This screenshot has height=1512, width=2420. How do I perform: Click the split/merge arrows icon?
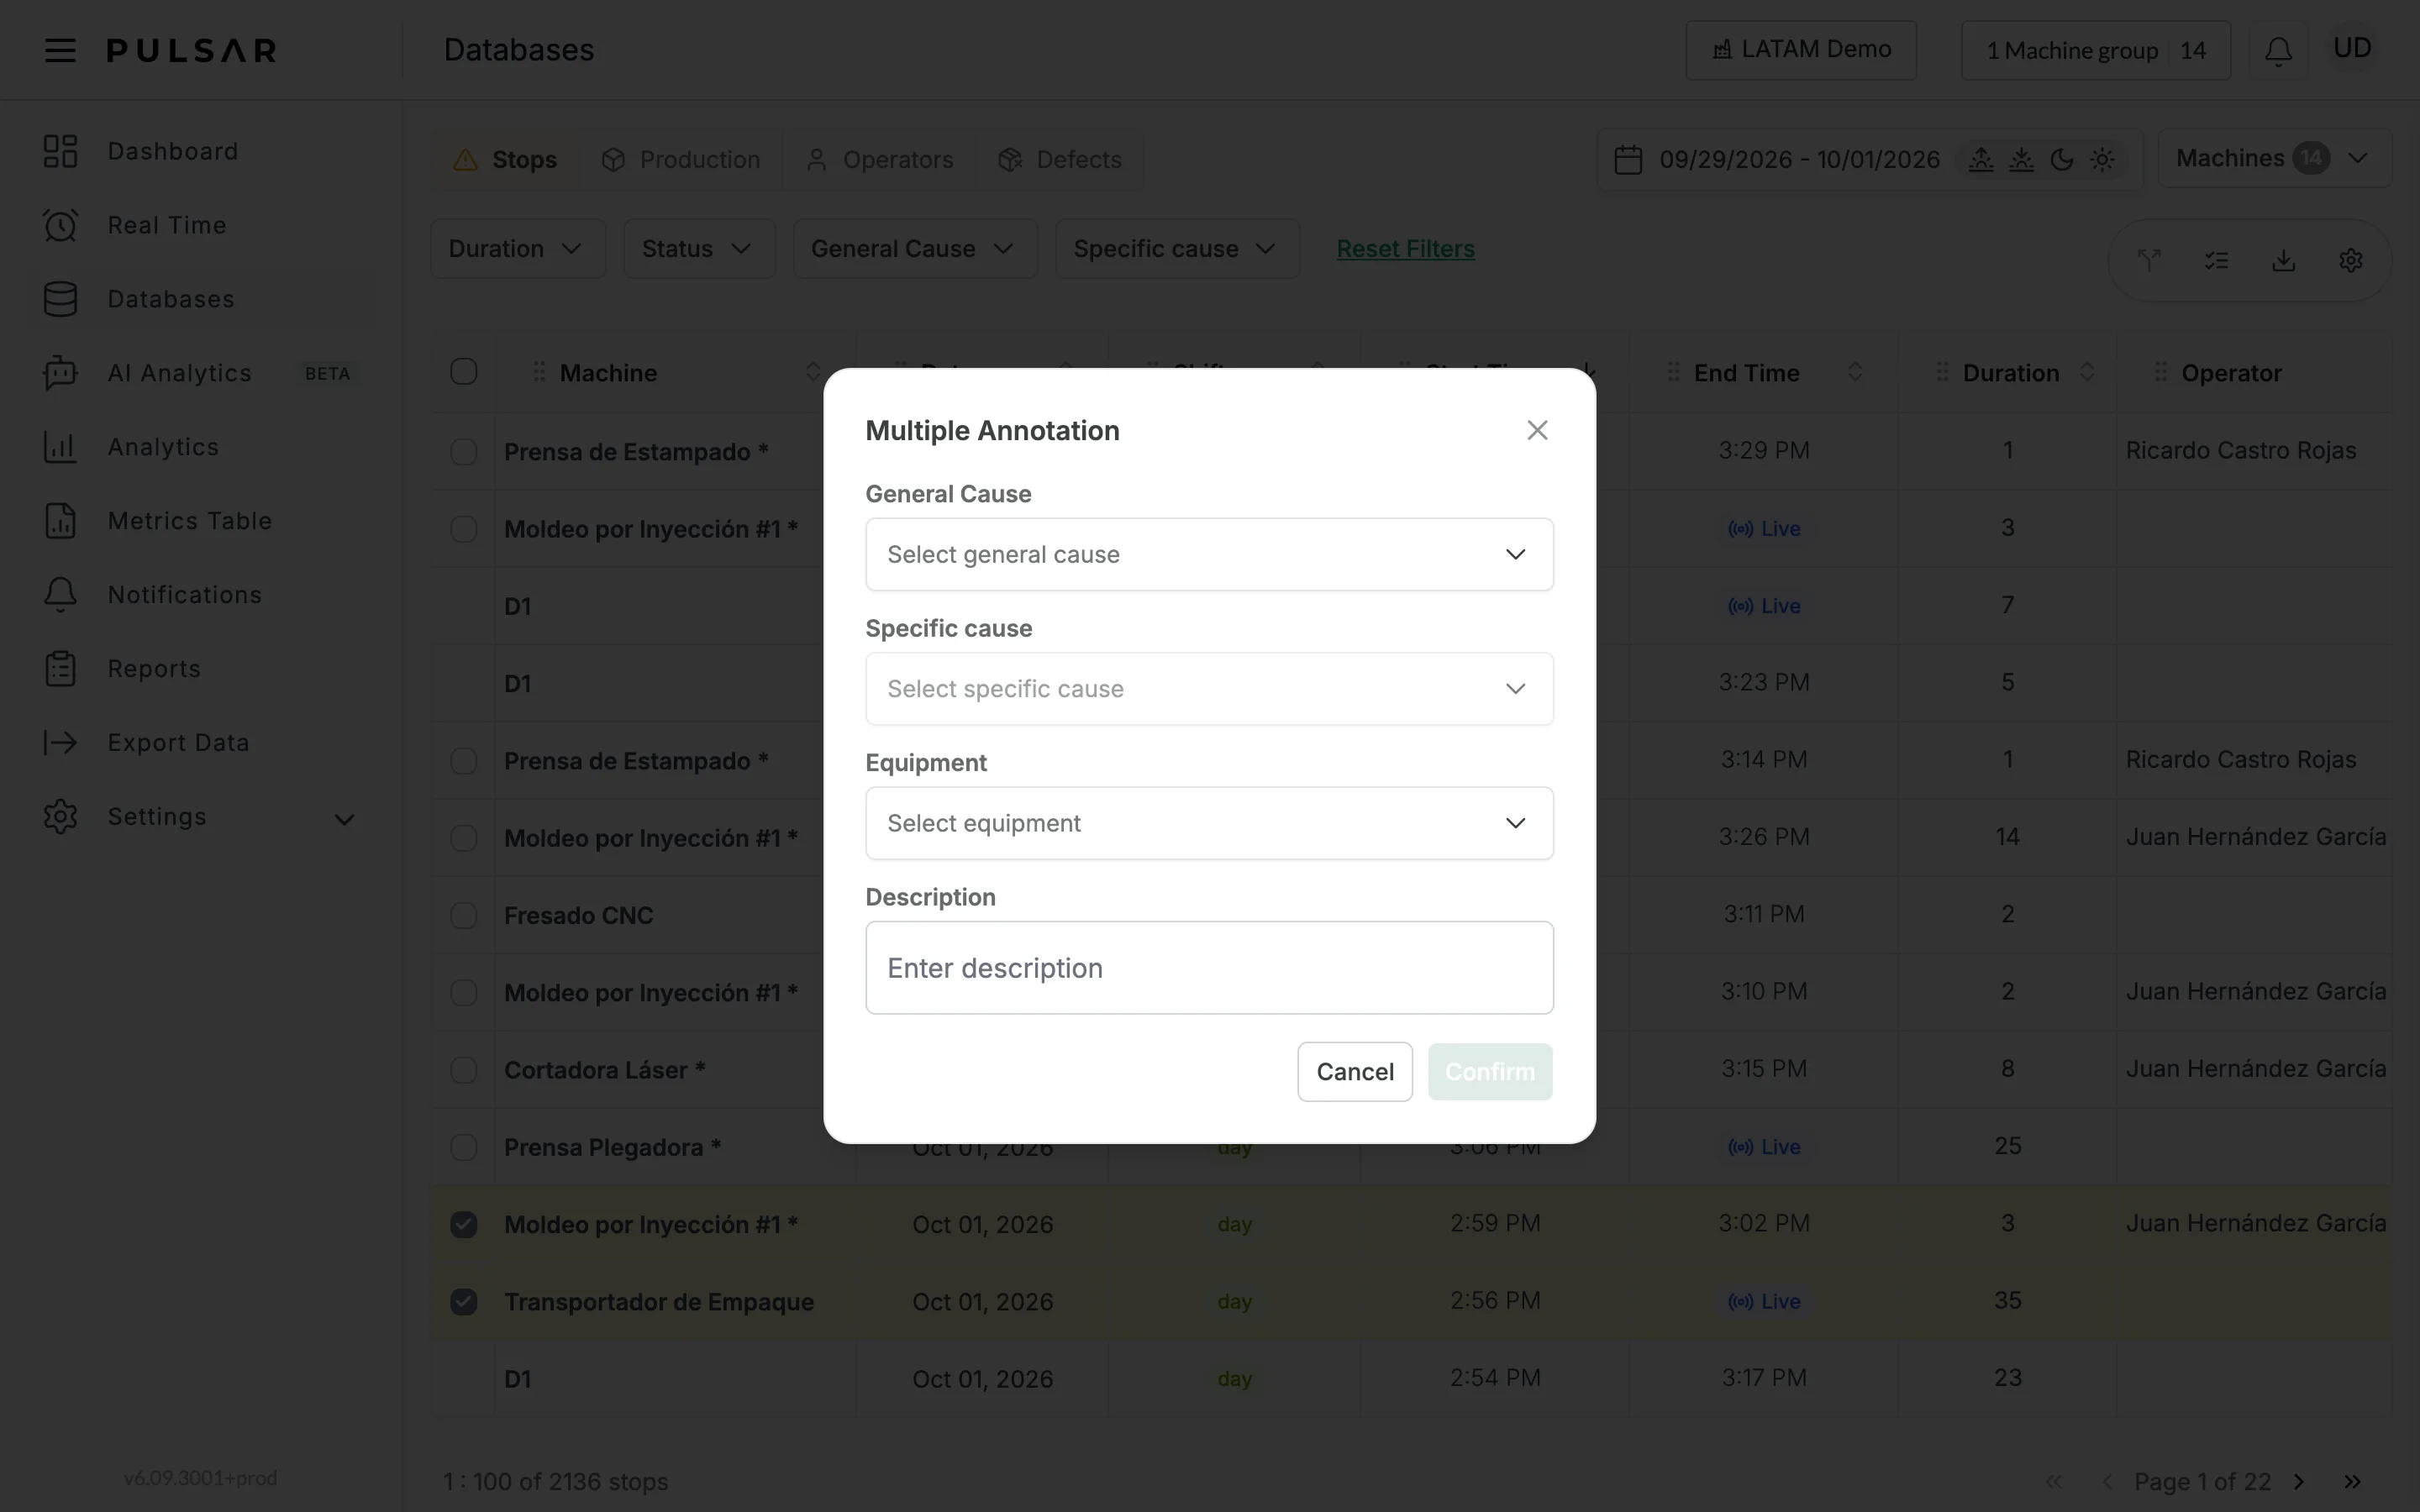click(x=2149, y=260)
